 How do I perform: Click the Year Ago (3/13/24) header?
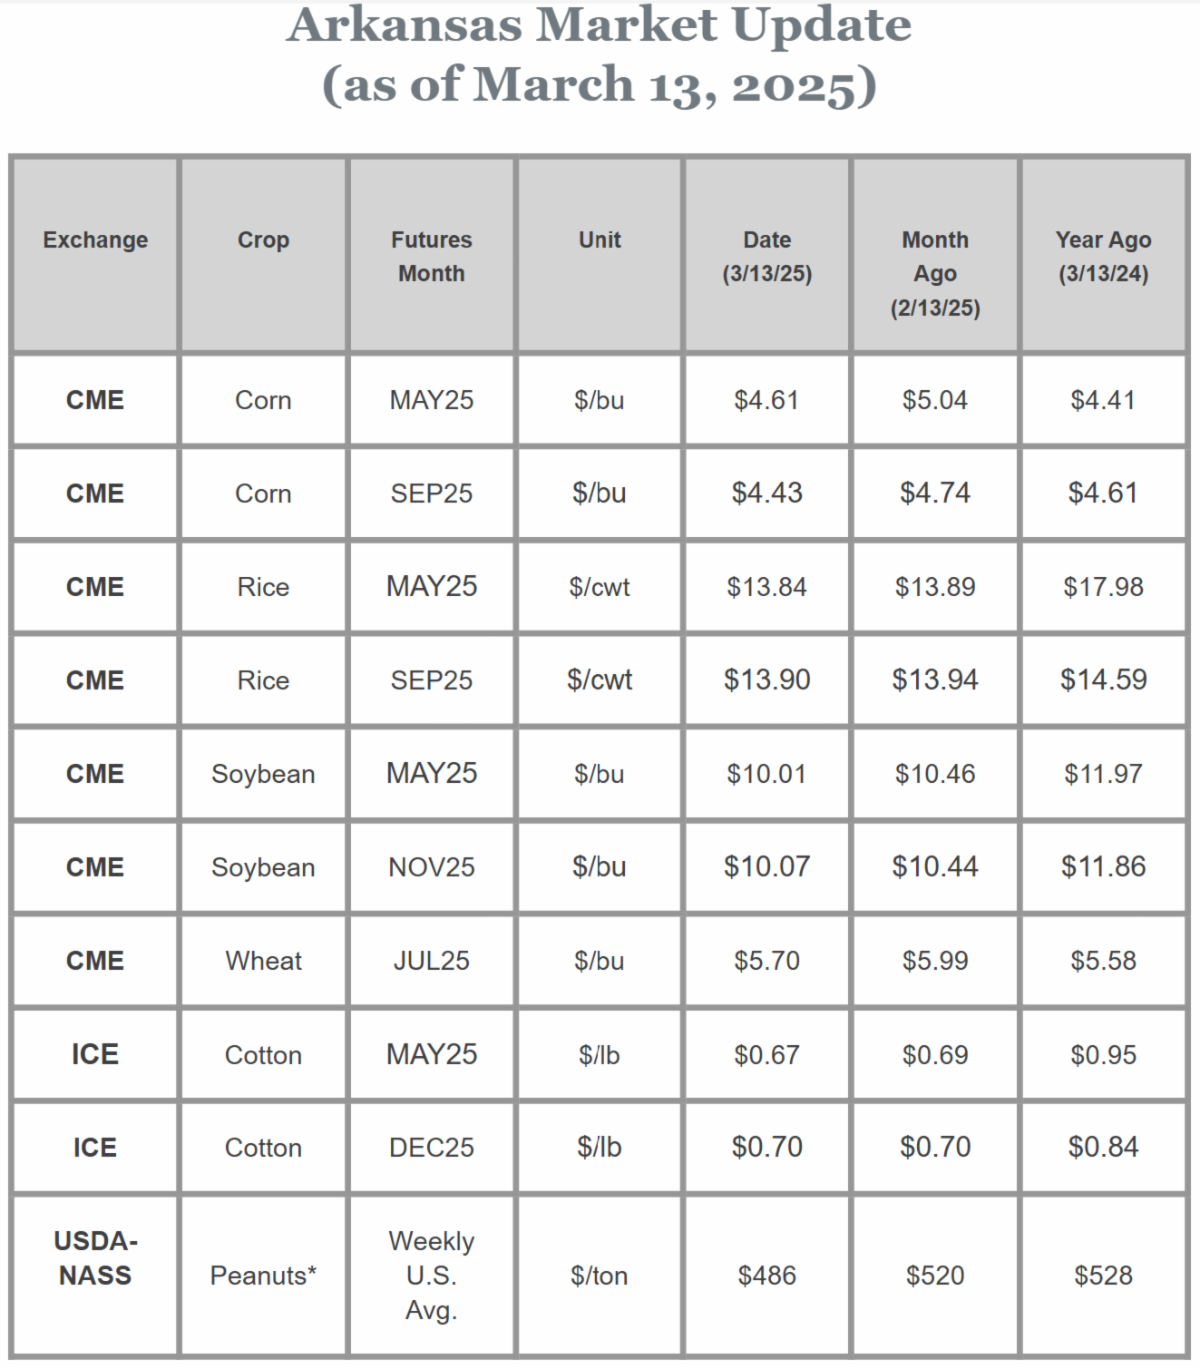pos(1103,256)
